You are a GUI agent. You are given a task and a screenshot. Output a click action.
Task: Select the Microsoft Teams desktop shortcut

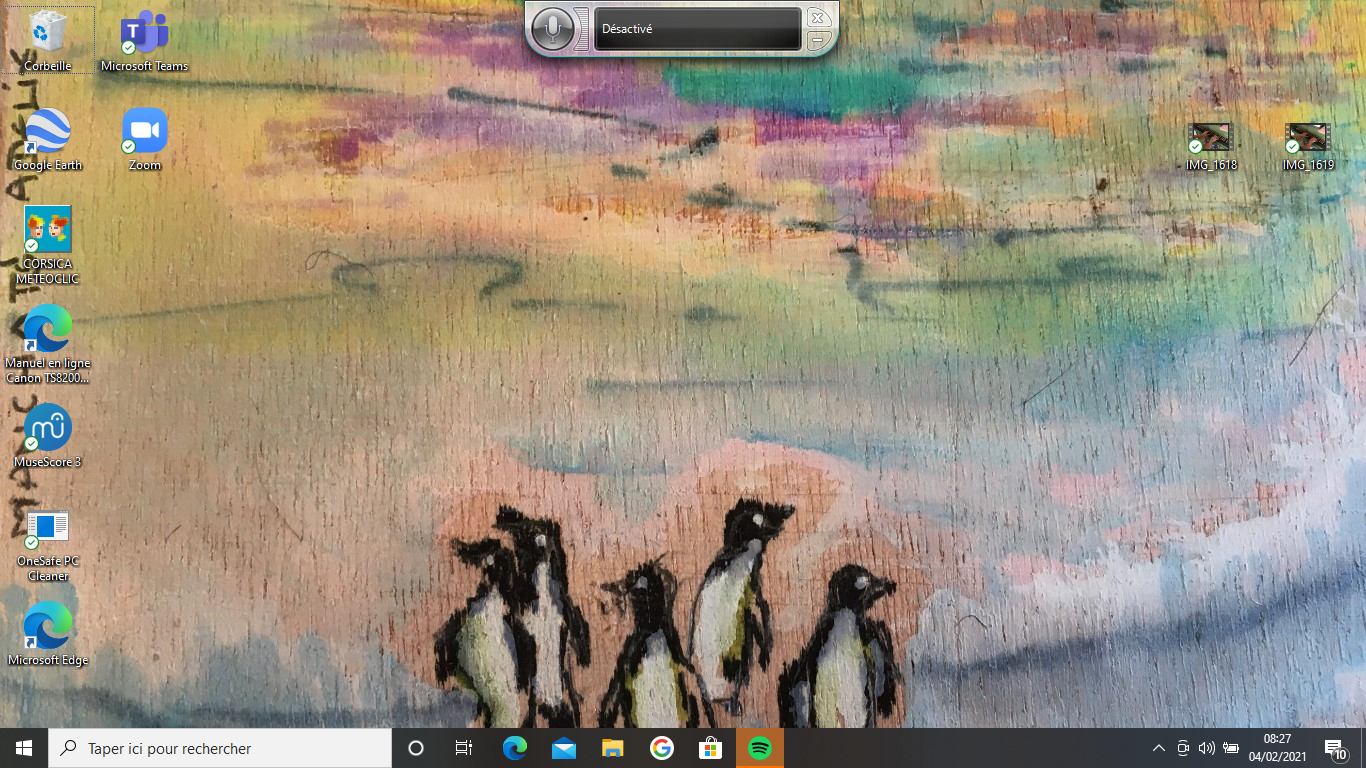point(144,41)
